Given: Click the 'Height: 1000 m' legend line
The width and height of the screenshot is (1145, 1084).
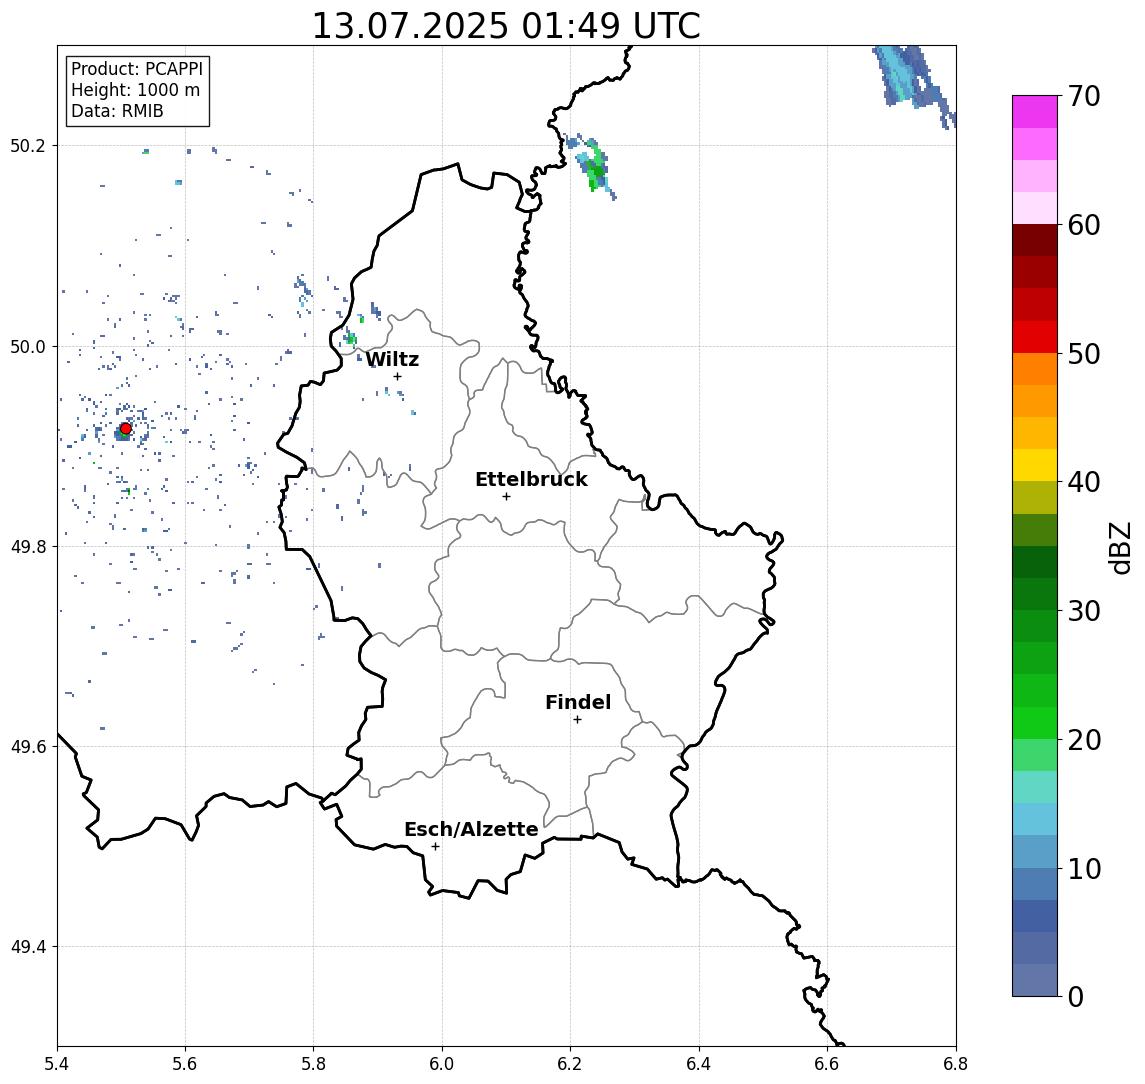Looking at the screenshot, I should (135, 90).
